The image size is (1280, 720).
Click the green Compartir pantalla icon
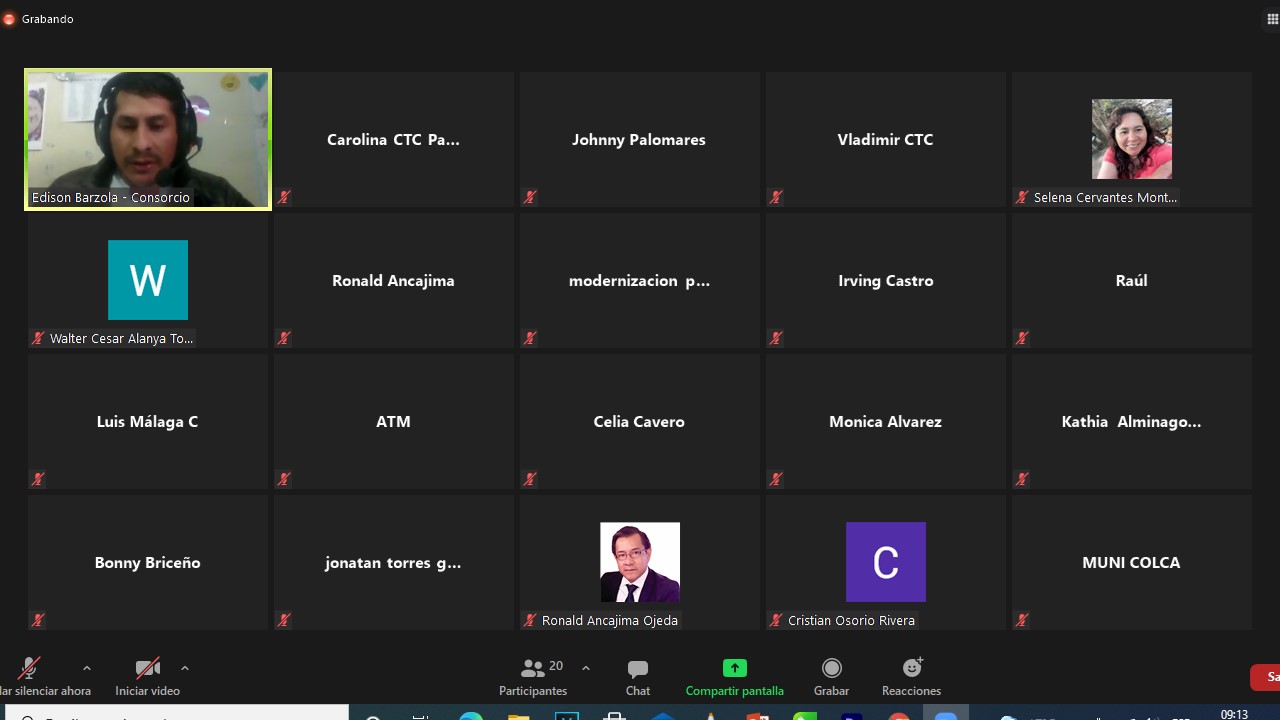[735, 668]
